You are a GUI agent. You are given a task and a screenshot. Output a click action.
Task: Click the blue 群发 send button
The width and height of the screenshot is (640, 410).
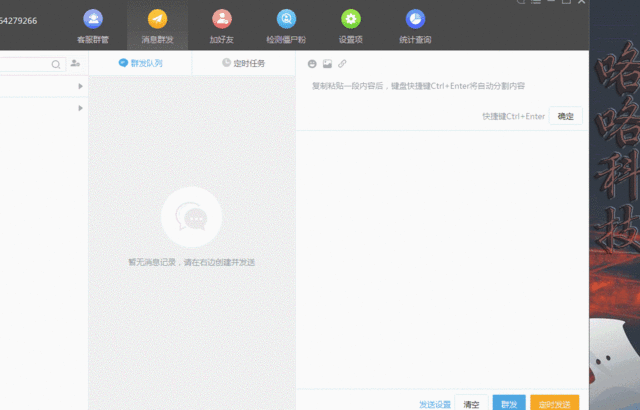click(x=509, y=404)
